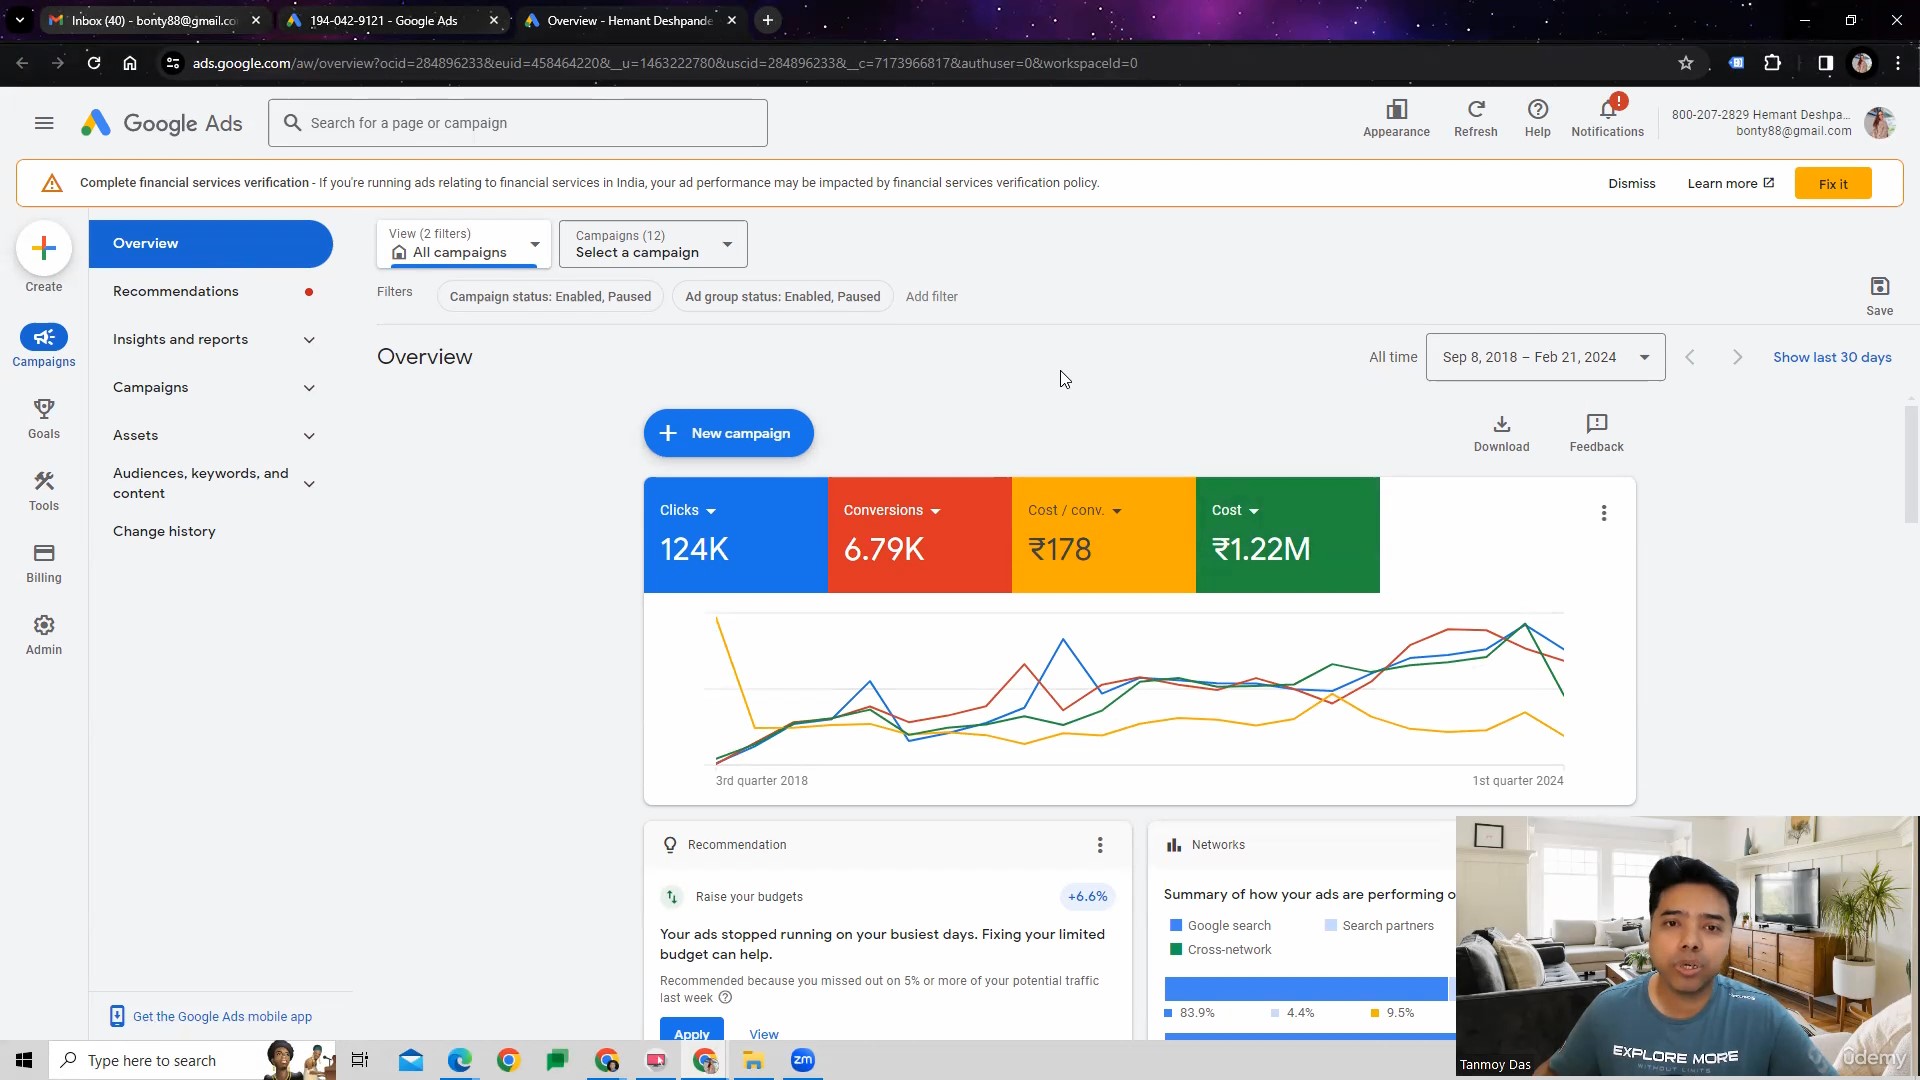
Task: Open Admin gear icon
Action: click(44, 625)
